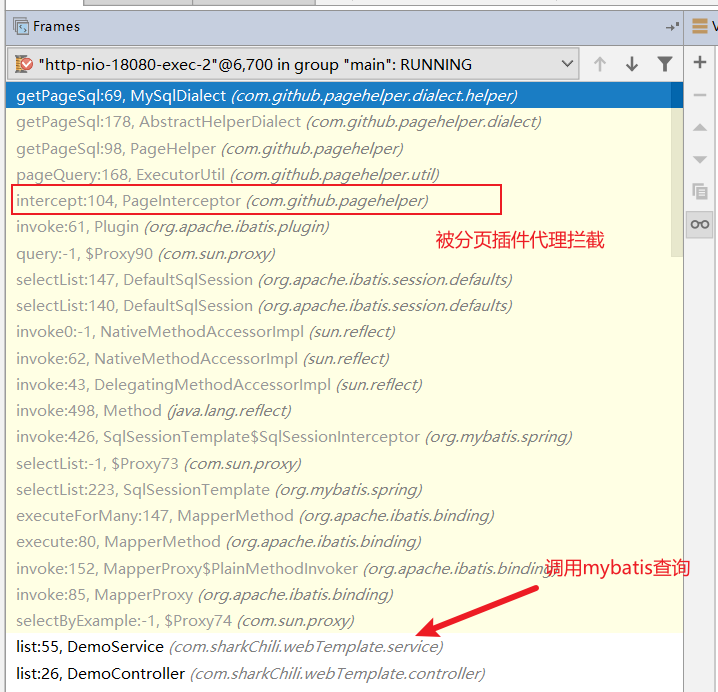Click the move watch up triangle
Viewport: 718px width, 692px height.
pos(700,128)
